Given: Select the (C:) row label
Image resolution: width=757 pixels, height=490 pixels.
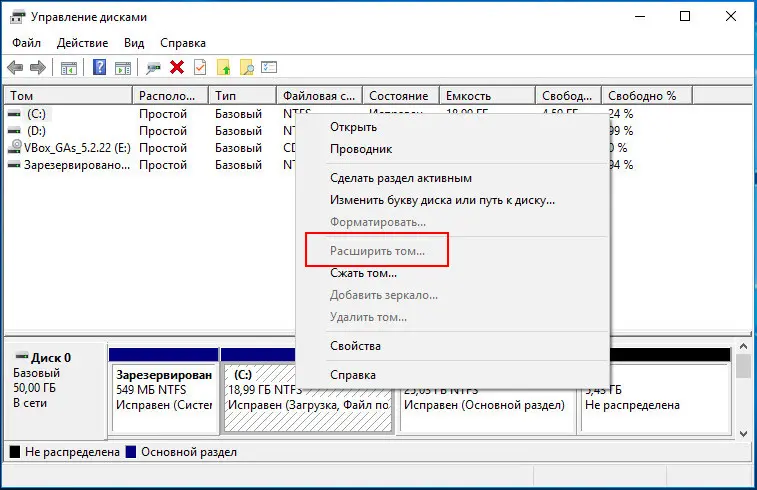Looking at the screenshot, I should tap(37, 114).
